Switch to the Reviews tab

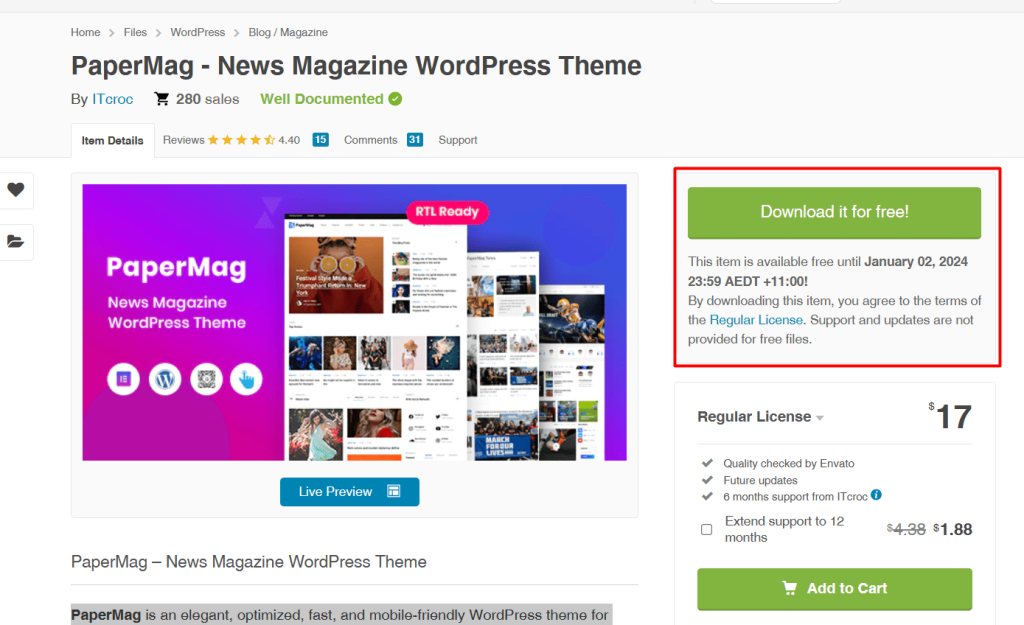183,140
